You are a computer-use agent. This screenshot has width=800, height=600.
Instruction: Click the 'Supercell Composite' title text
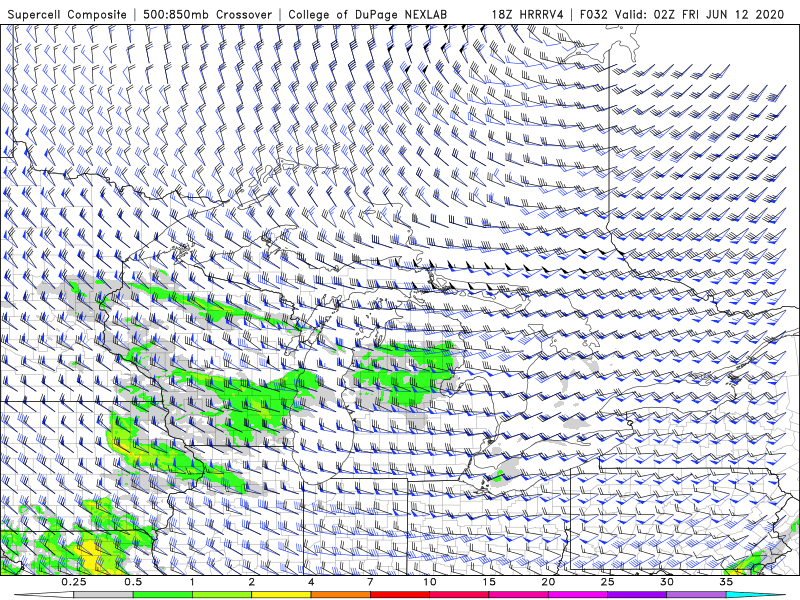point(67,14)
